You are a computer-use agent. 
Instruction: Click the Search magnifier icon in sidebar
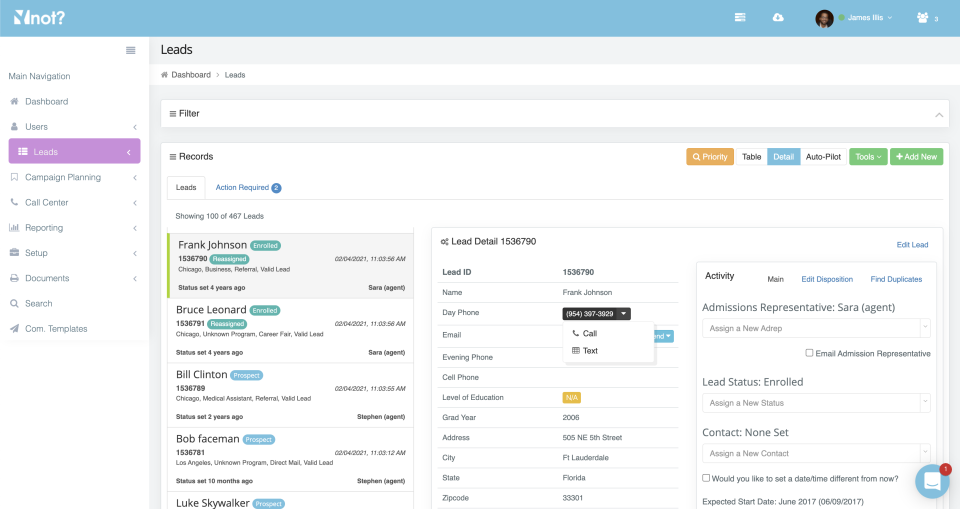(x=14, y=303)
